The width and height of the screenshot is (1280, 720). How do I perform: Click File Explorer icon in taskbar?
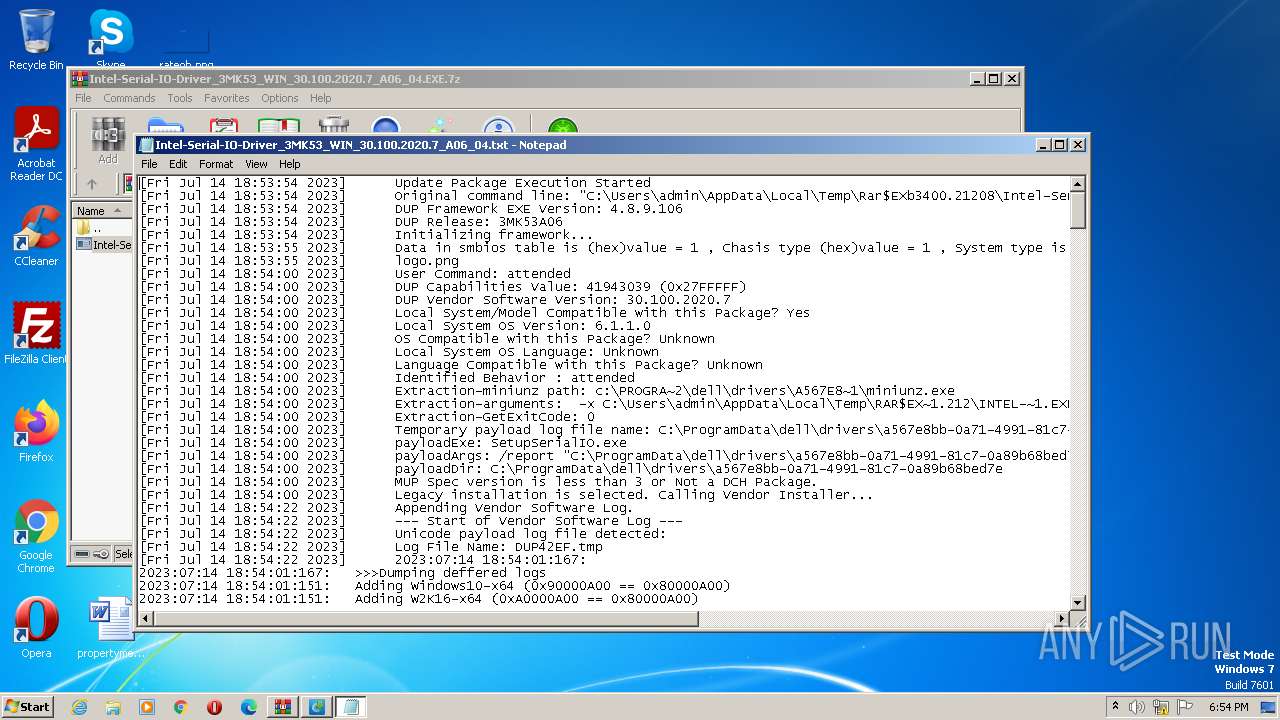(113, 707)
